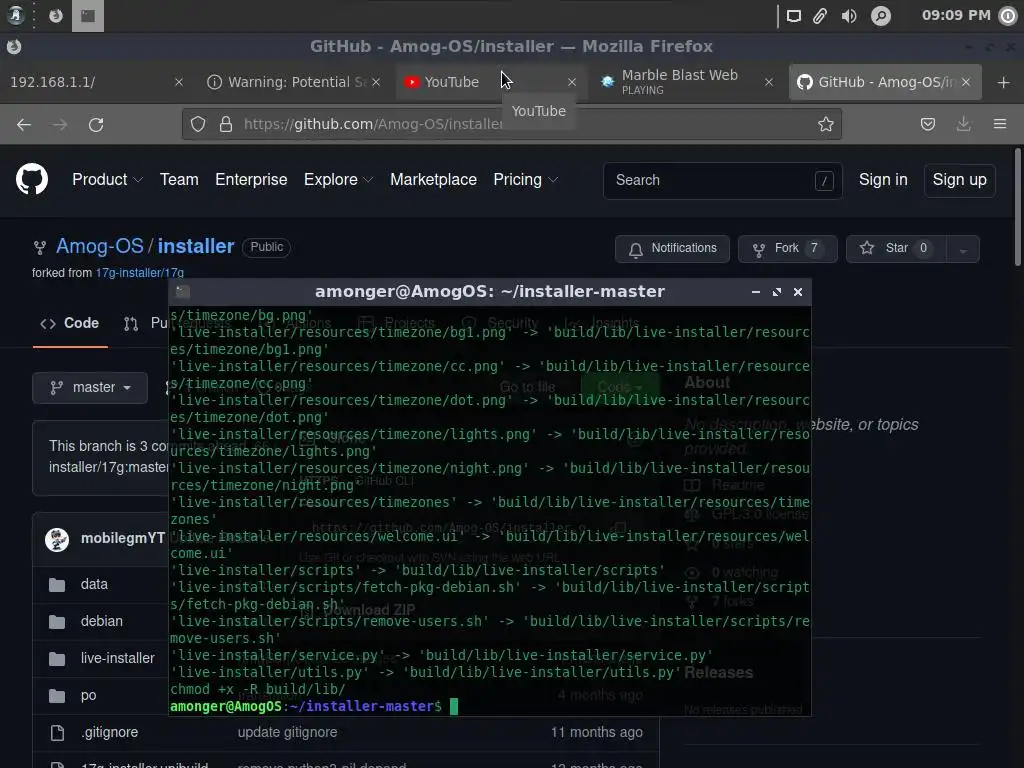Click the Firefox back arrow button

[x=24, y=124]
